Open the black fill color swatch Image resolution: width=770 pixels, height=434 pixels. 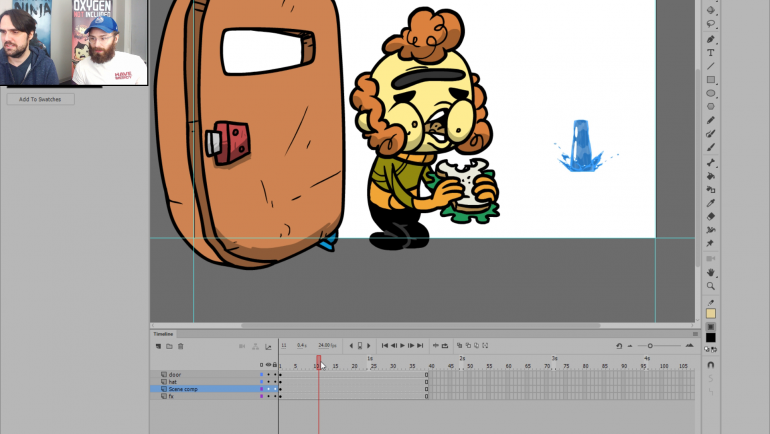tap(711, 337)
